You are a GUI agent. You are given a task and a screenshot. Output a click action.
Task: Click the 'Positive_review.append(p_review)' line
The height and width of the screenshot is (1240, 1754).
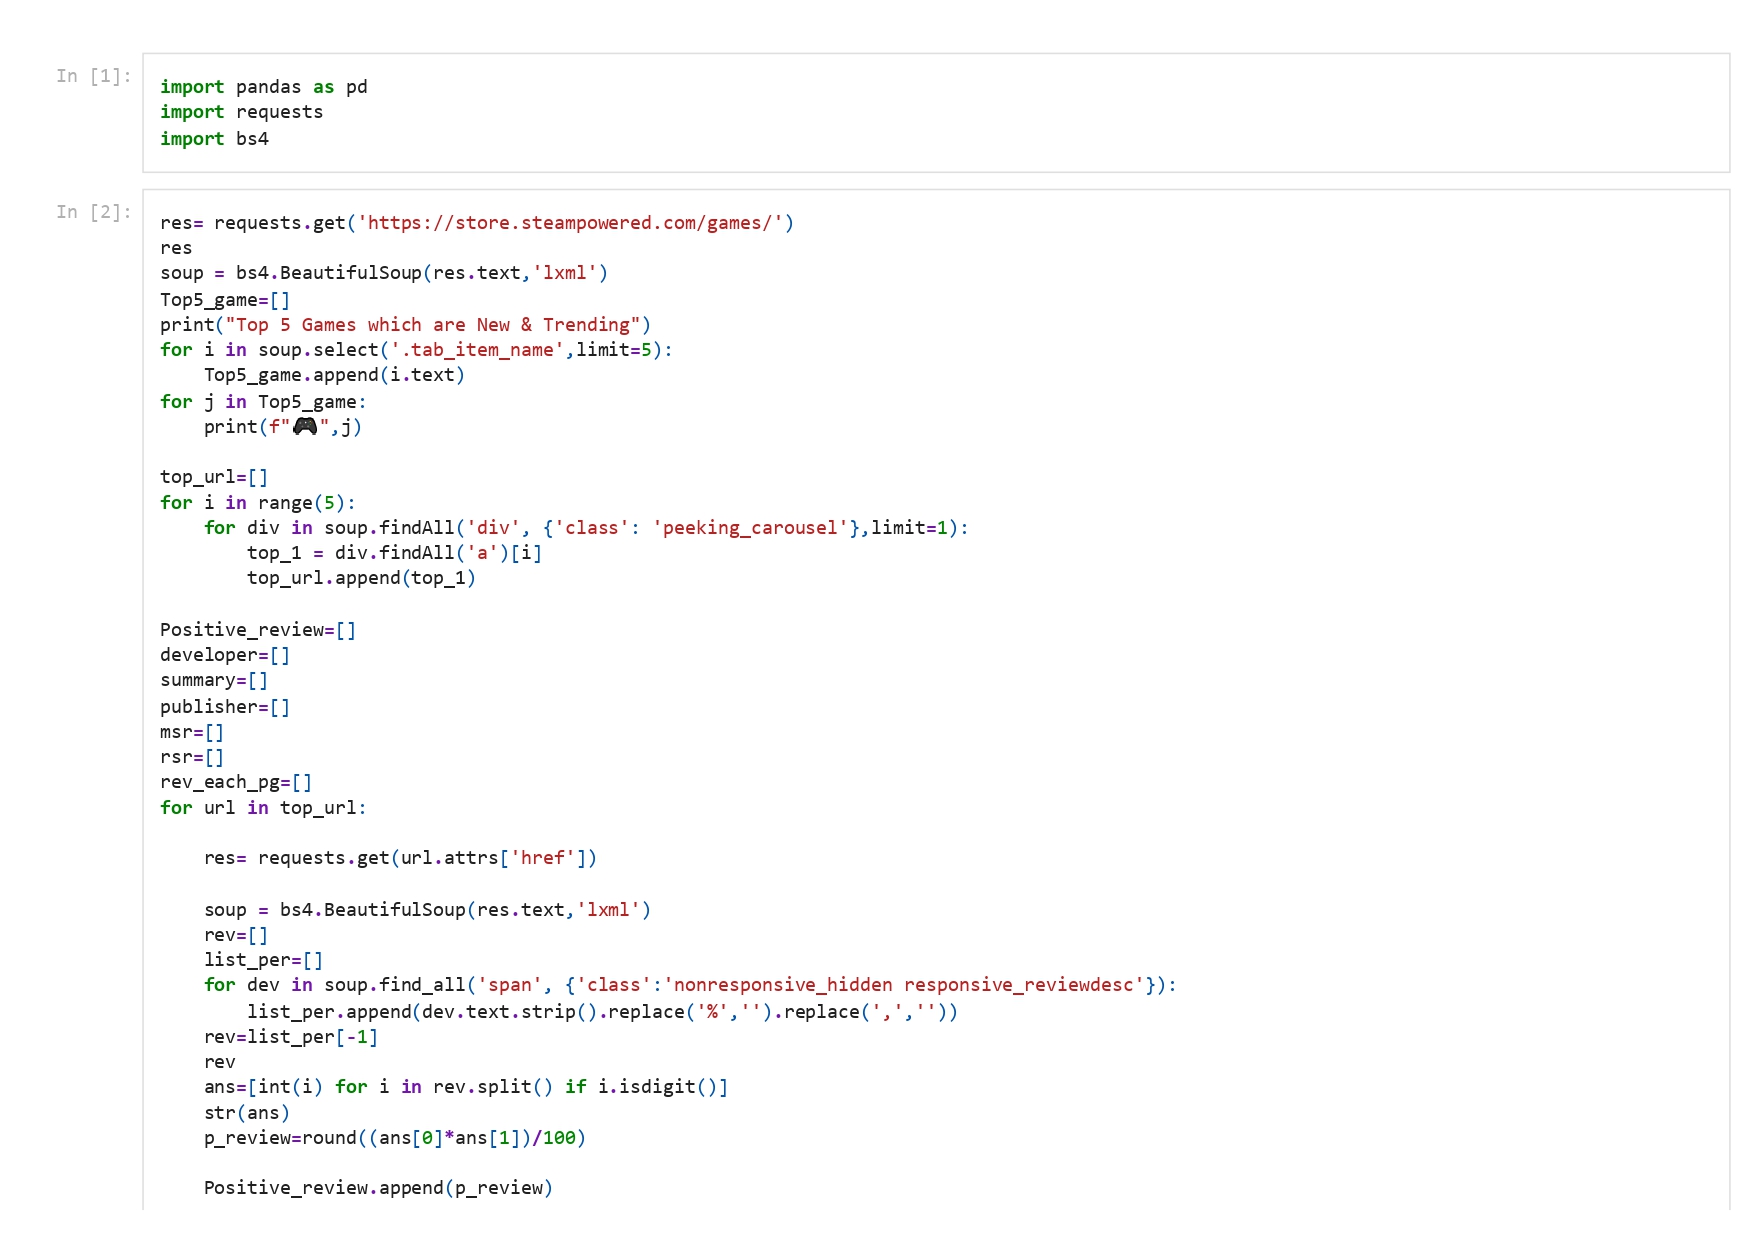(379, 1188)
